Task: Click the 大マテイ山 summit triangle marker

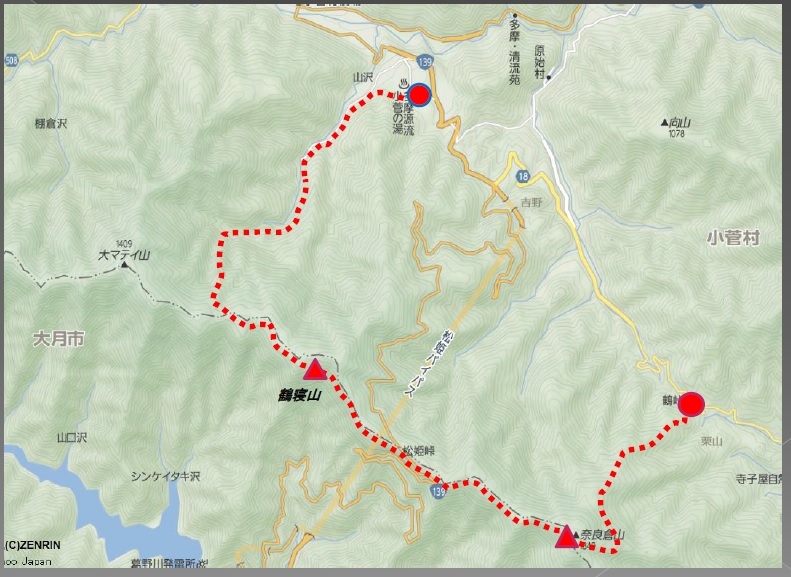Action: click(x=124, y=264)
